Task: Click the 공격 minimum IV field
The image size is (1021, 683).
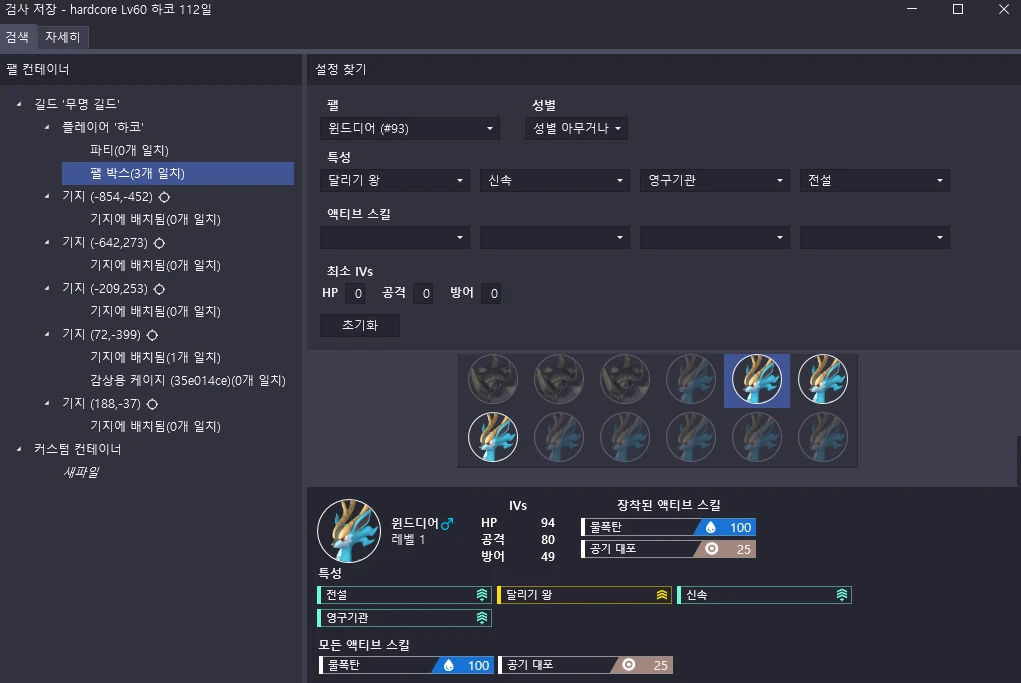Action: coord(423,294)
